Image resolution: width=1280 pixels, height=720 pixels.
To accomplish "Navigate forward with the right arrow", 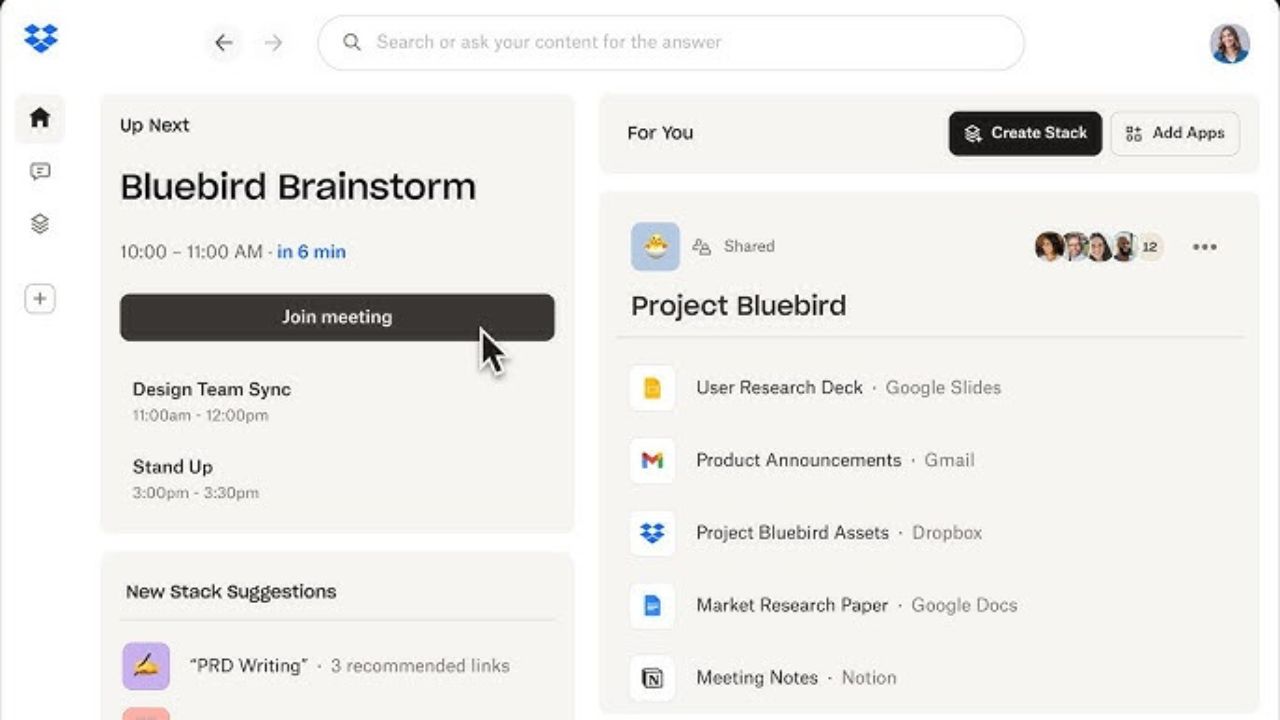I will tap(273, 43).
